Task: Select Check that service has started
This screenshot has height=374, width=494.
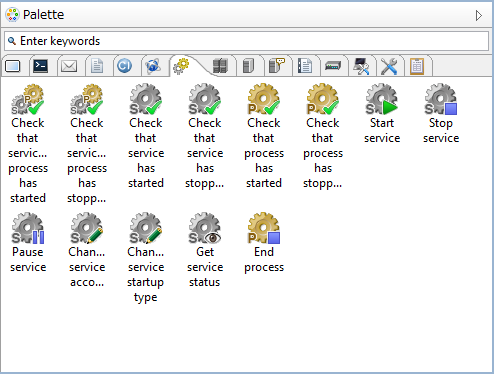Action: [146, 136]
